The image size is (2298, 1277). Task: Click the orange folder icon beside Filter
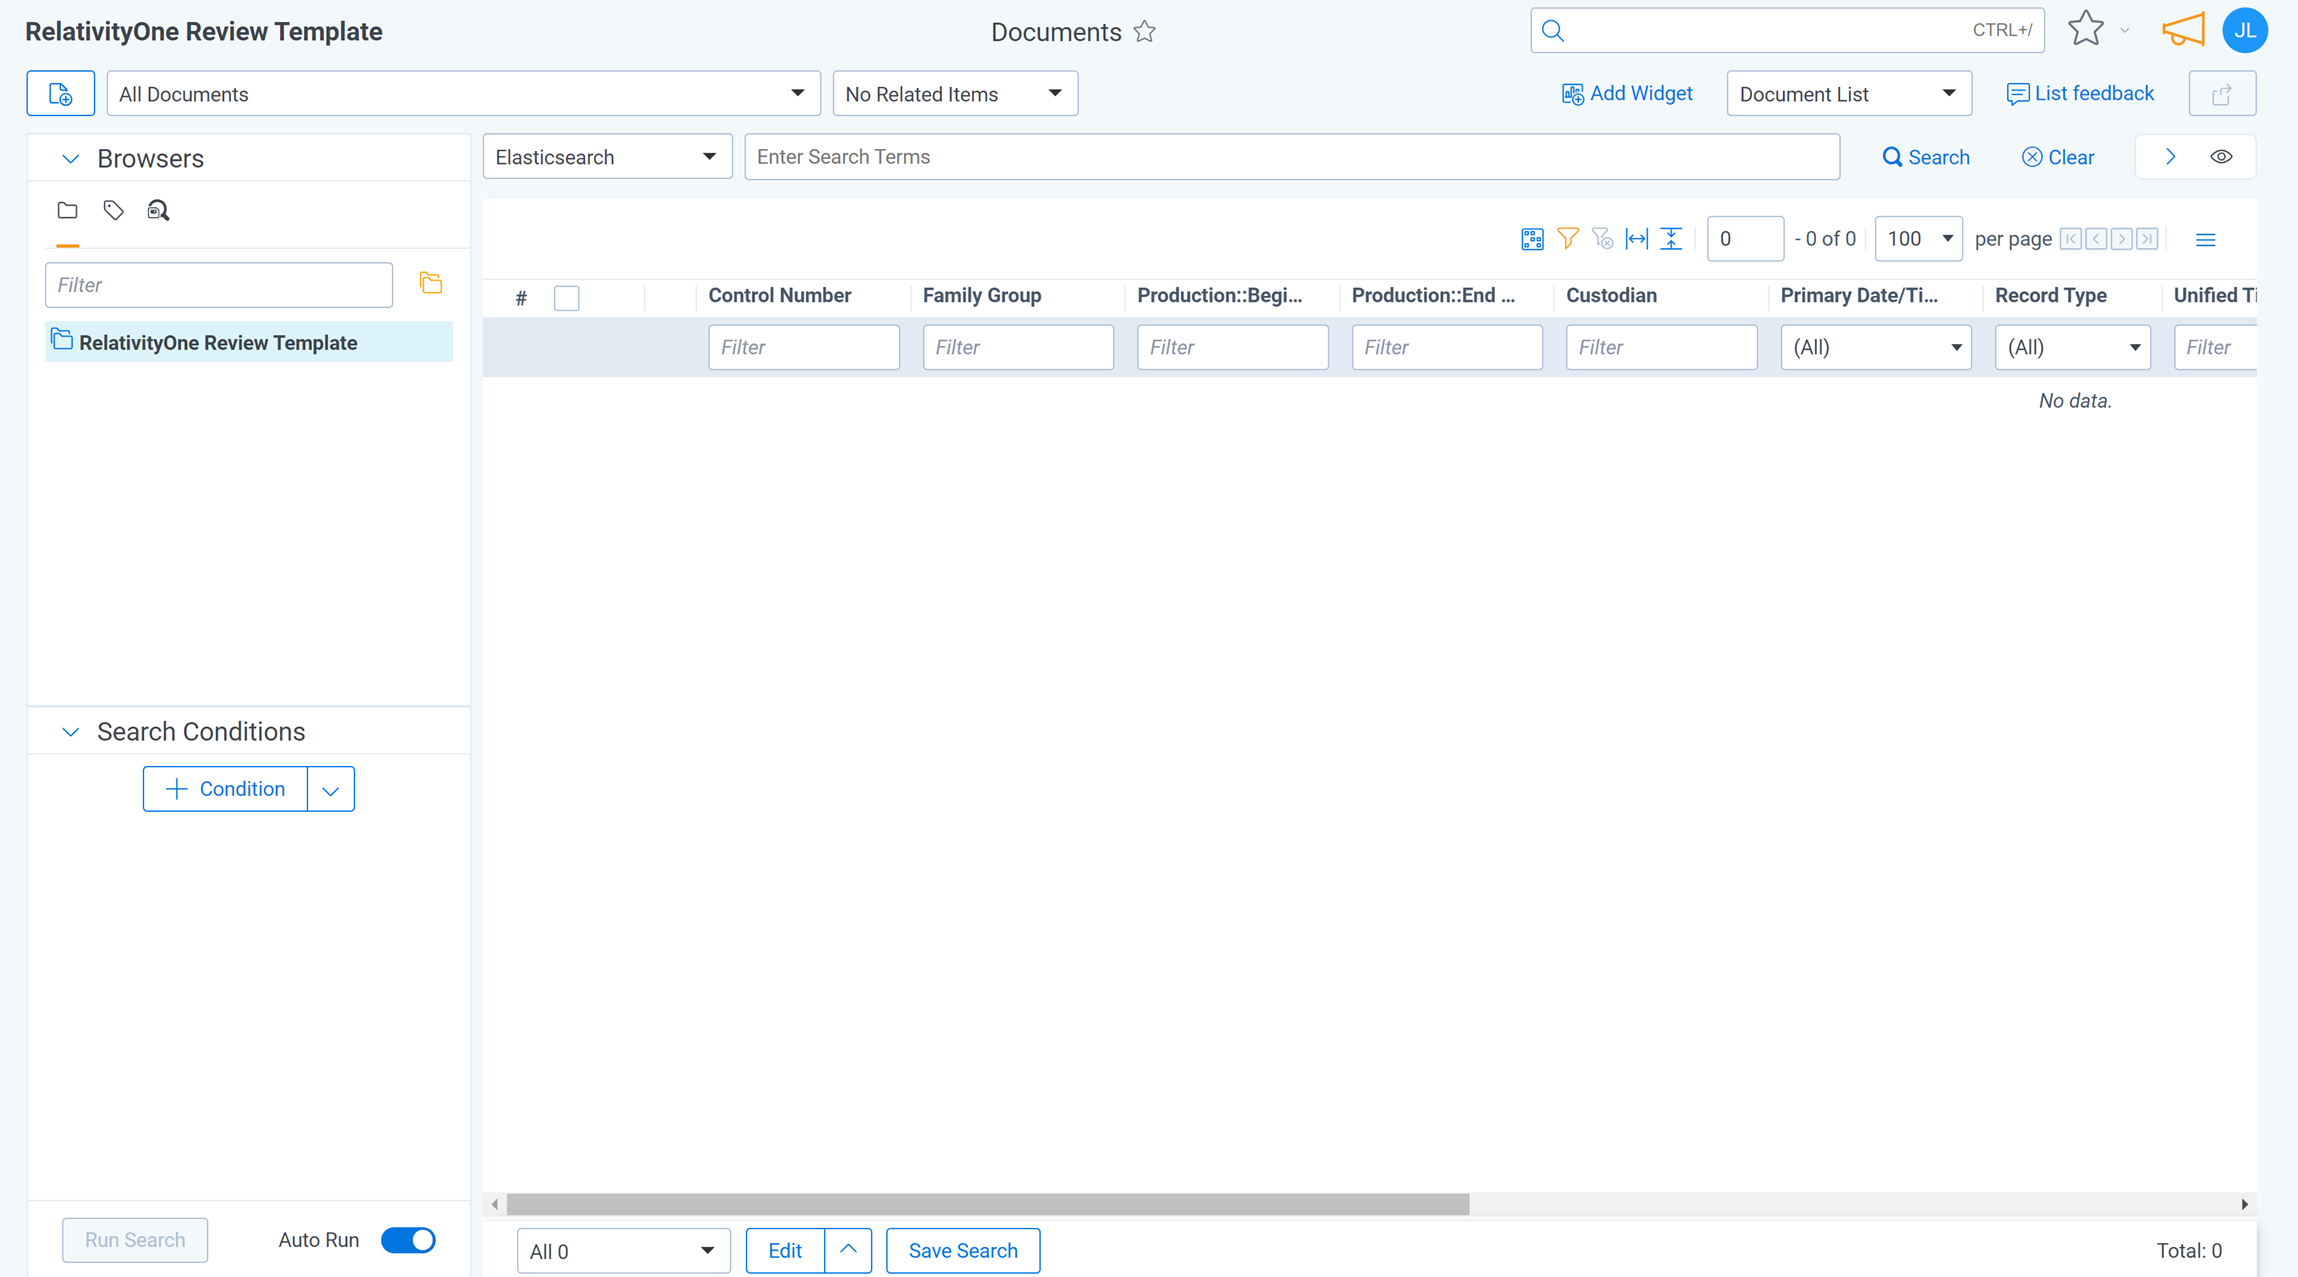(x=431, y=283)
